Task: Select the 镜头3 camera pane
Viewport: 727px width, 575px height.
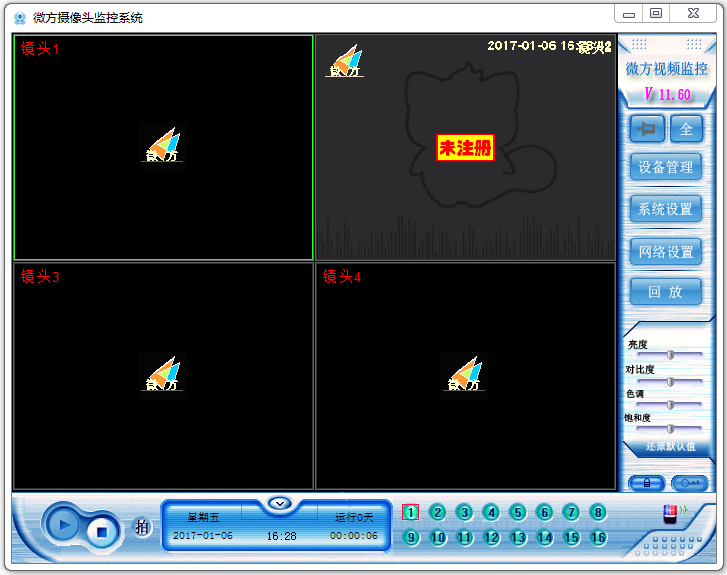Action: (163, 376)
